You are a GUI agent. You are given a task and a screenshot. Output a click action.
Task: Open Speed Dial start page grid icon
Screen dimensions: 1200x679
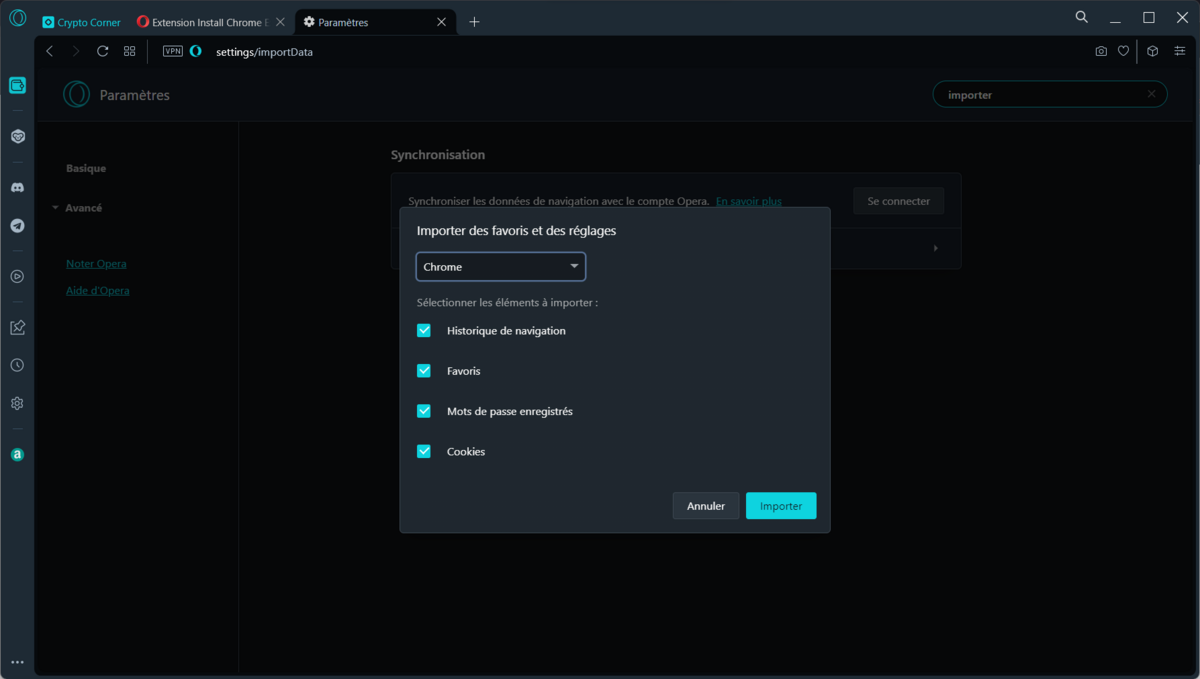pos(129,51)
